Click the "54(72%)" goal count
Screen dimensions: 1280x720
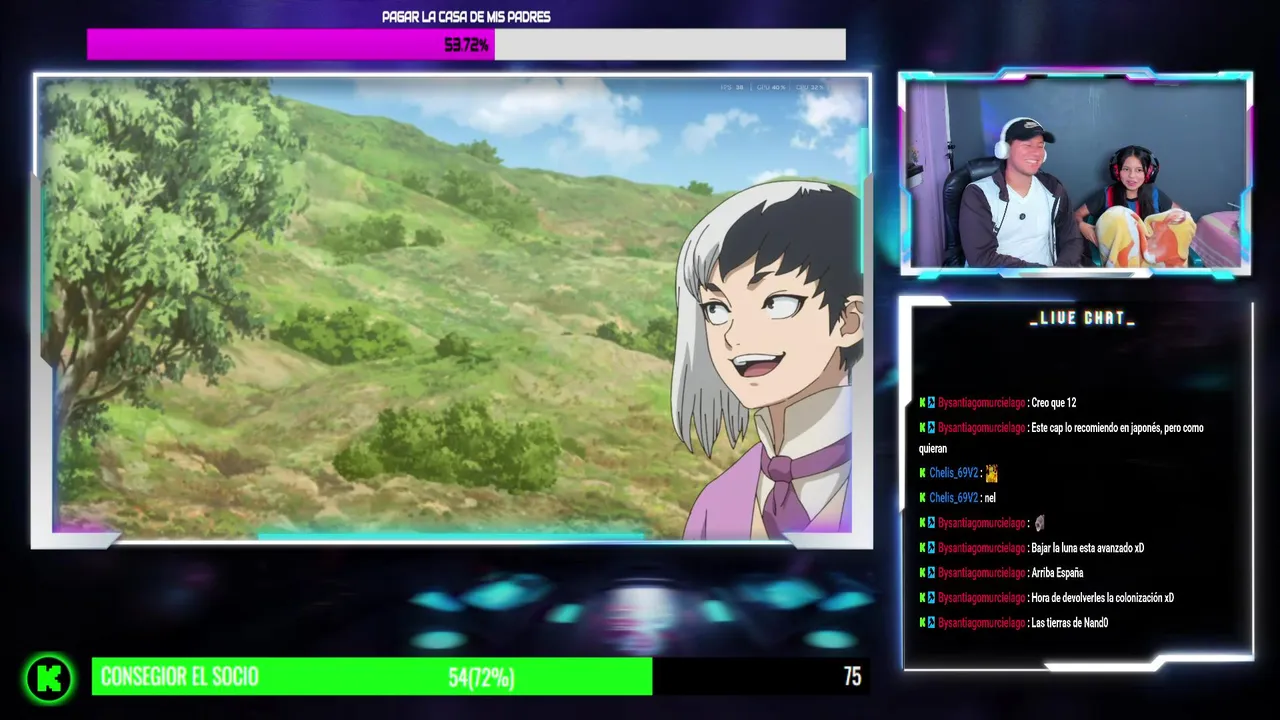pos(481,678)
